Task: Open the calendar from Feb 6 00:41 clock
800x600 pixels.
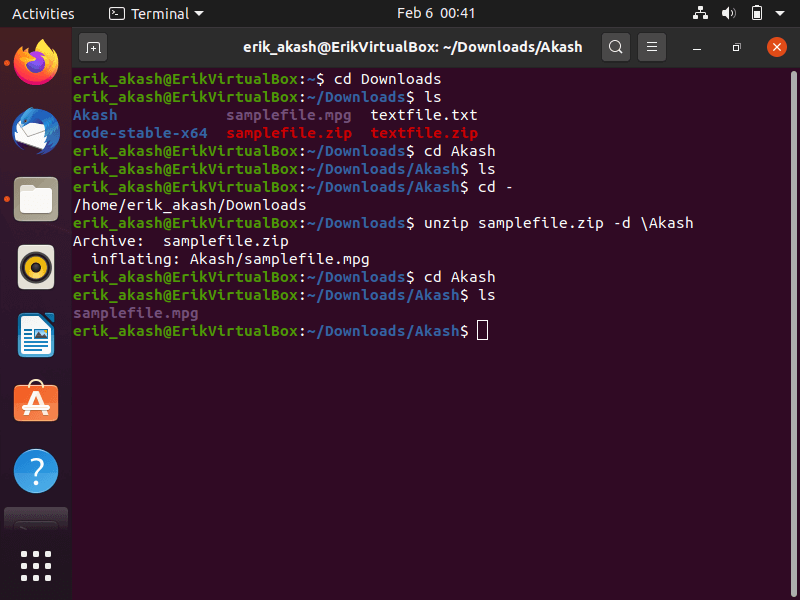Action: tap(436, 13)
